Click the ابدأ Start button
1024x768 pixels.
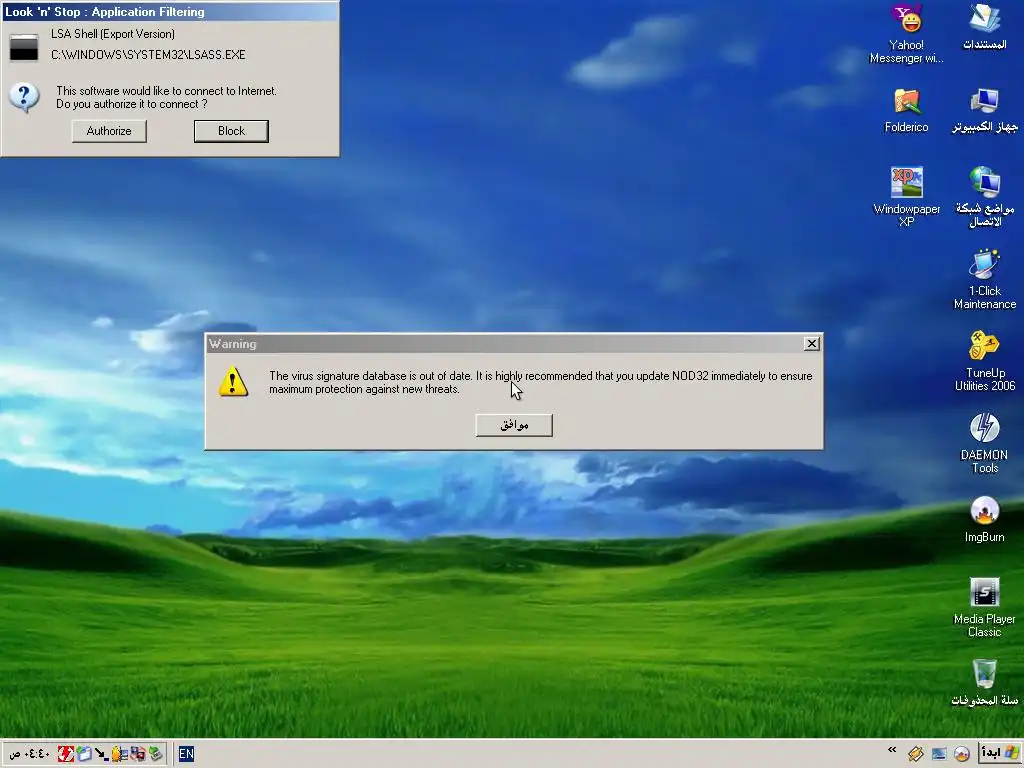pos(1000,753)
